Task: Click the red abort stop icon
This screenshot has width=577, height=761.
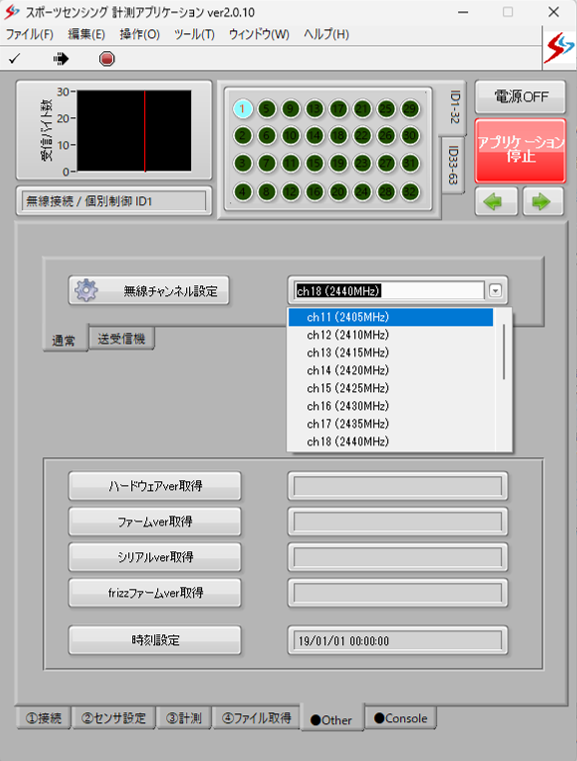Action: pyautogui.click(x=106, y=59)
